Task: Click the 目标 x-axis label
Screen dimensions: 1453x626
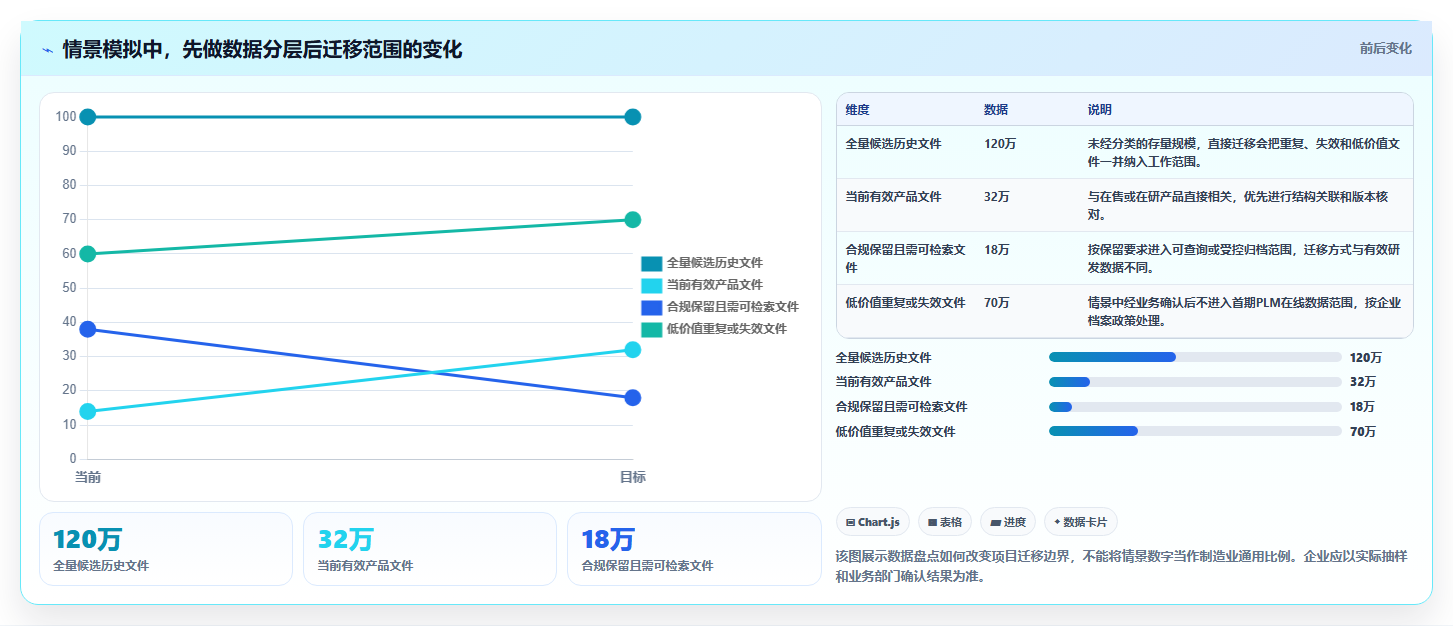Action: tap(632, 478)
